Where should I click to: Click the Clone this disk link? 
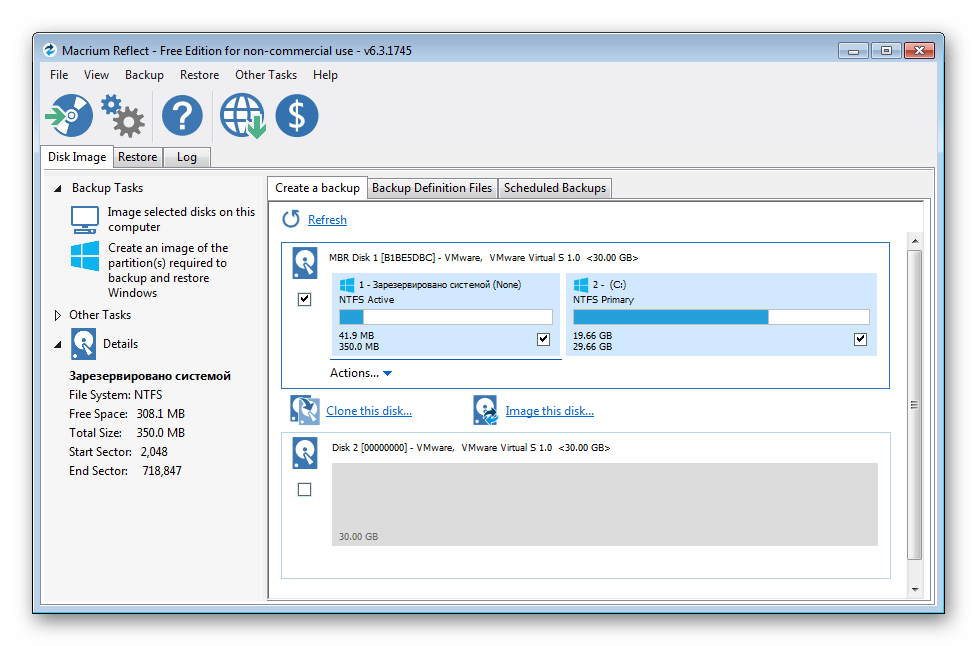(368, 411)
